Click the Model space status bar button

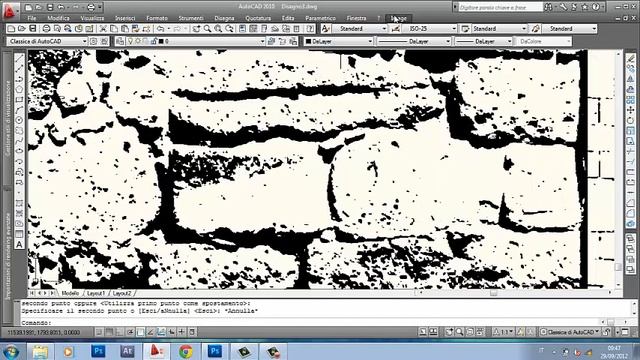[423, 332]
